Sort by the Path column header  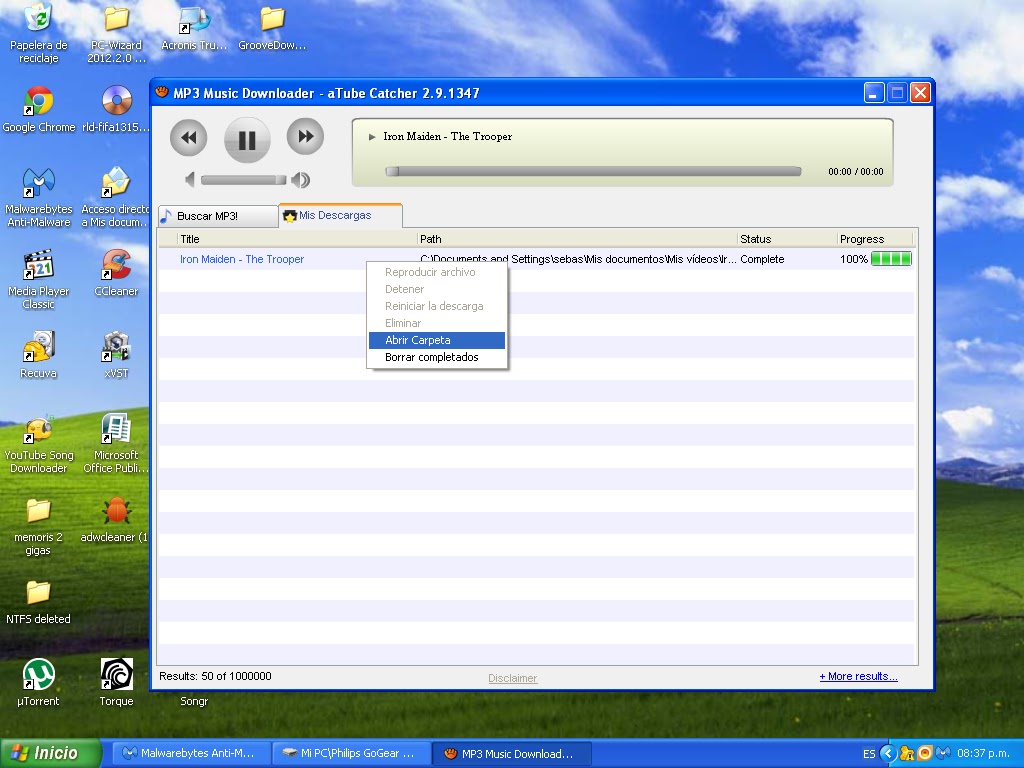click(577, 239)
